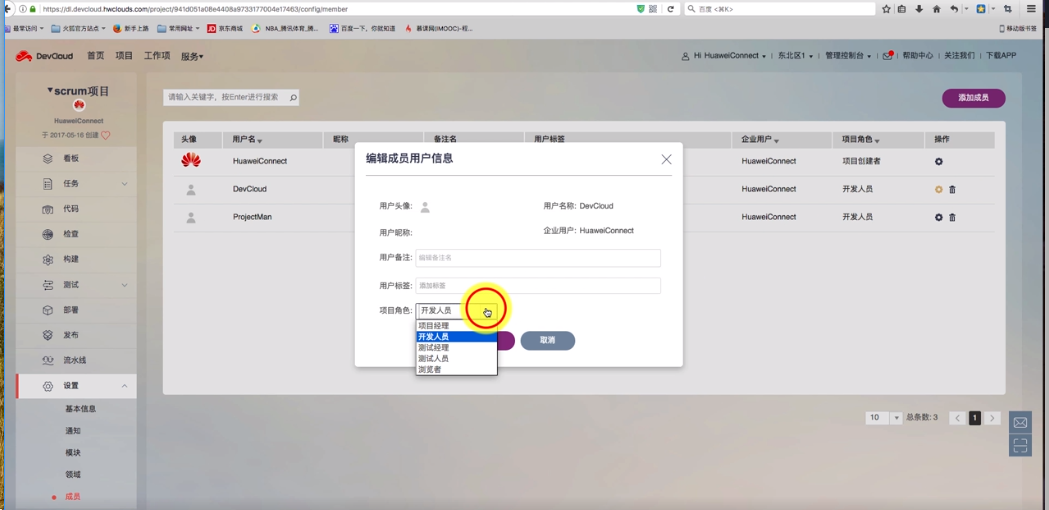The image size is (1049, 510).
Task: Click browser downloads arrow icon
Action: [919, 9]
